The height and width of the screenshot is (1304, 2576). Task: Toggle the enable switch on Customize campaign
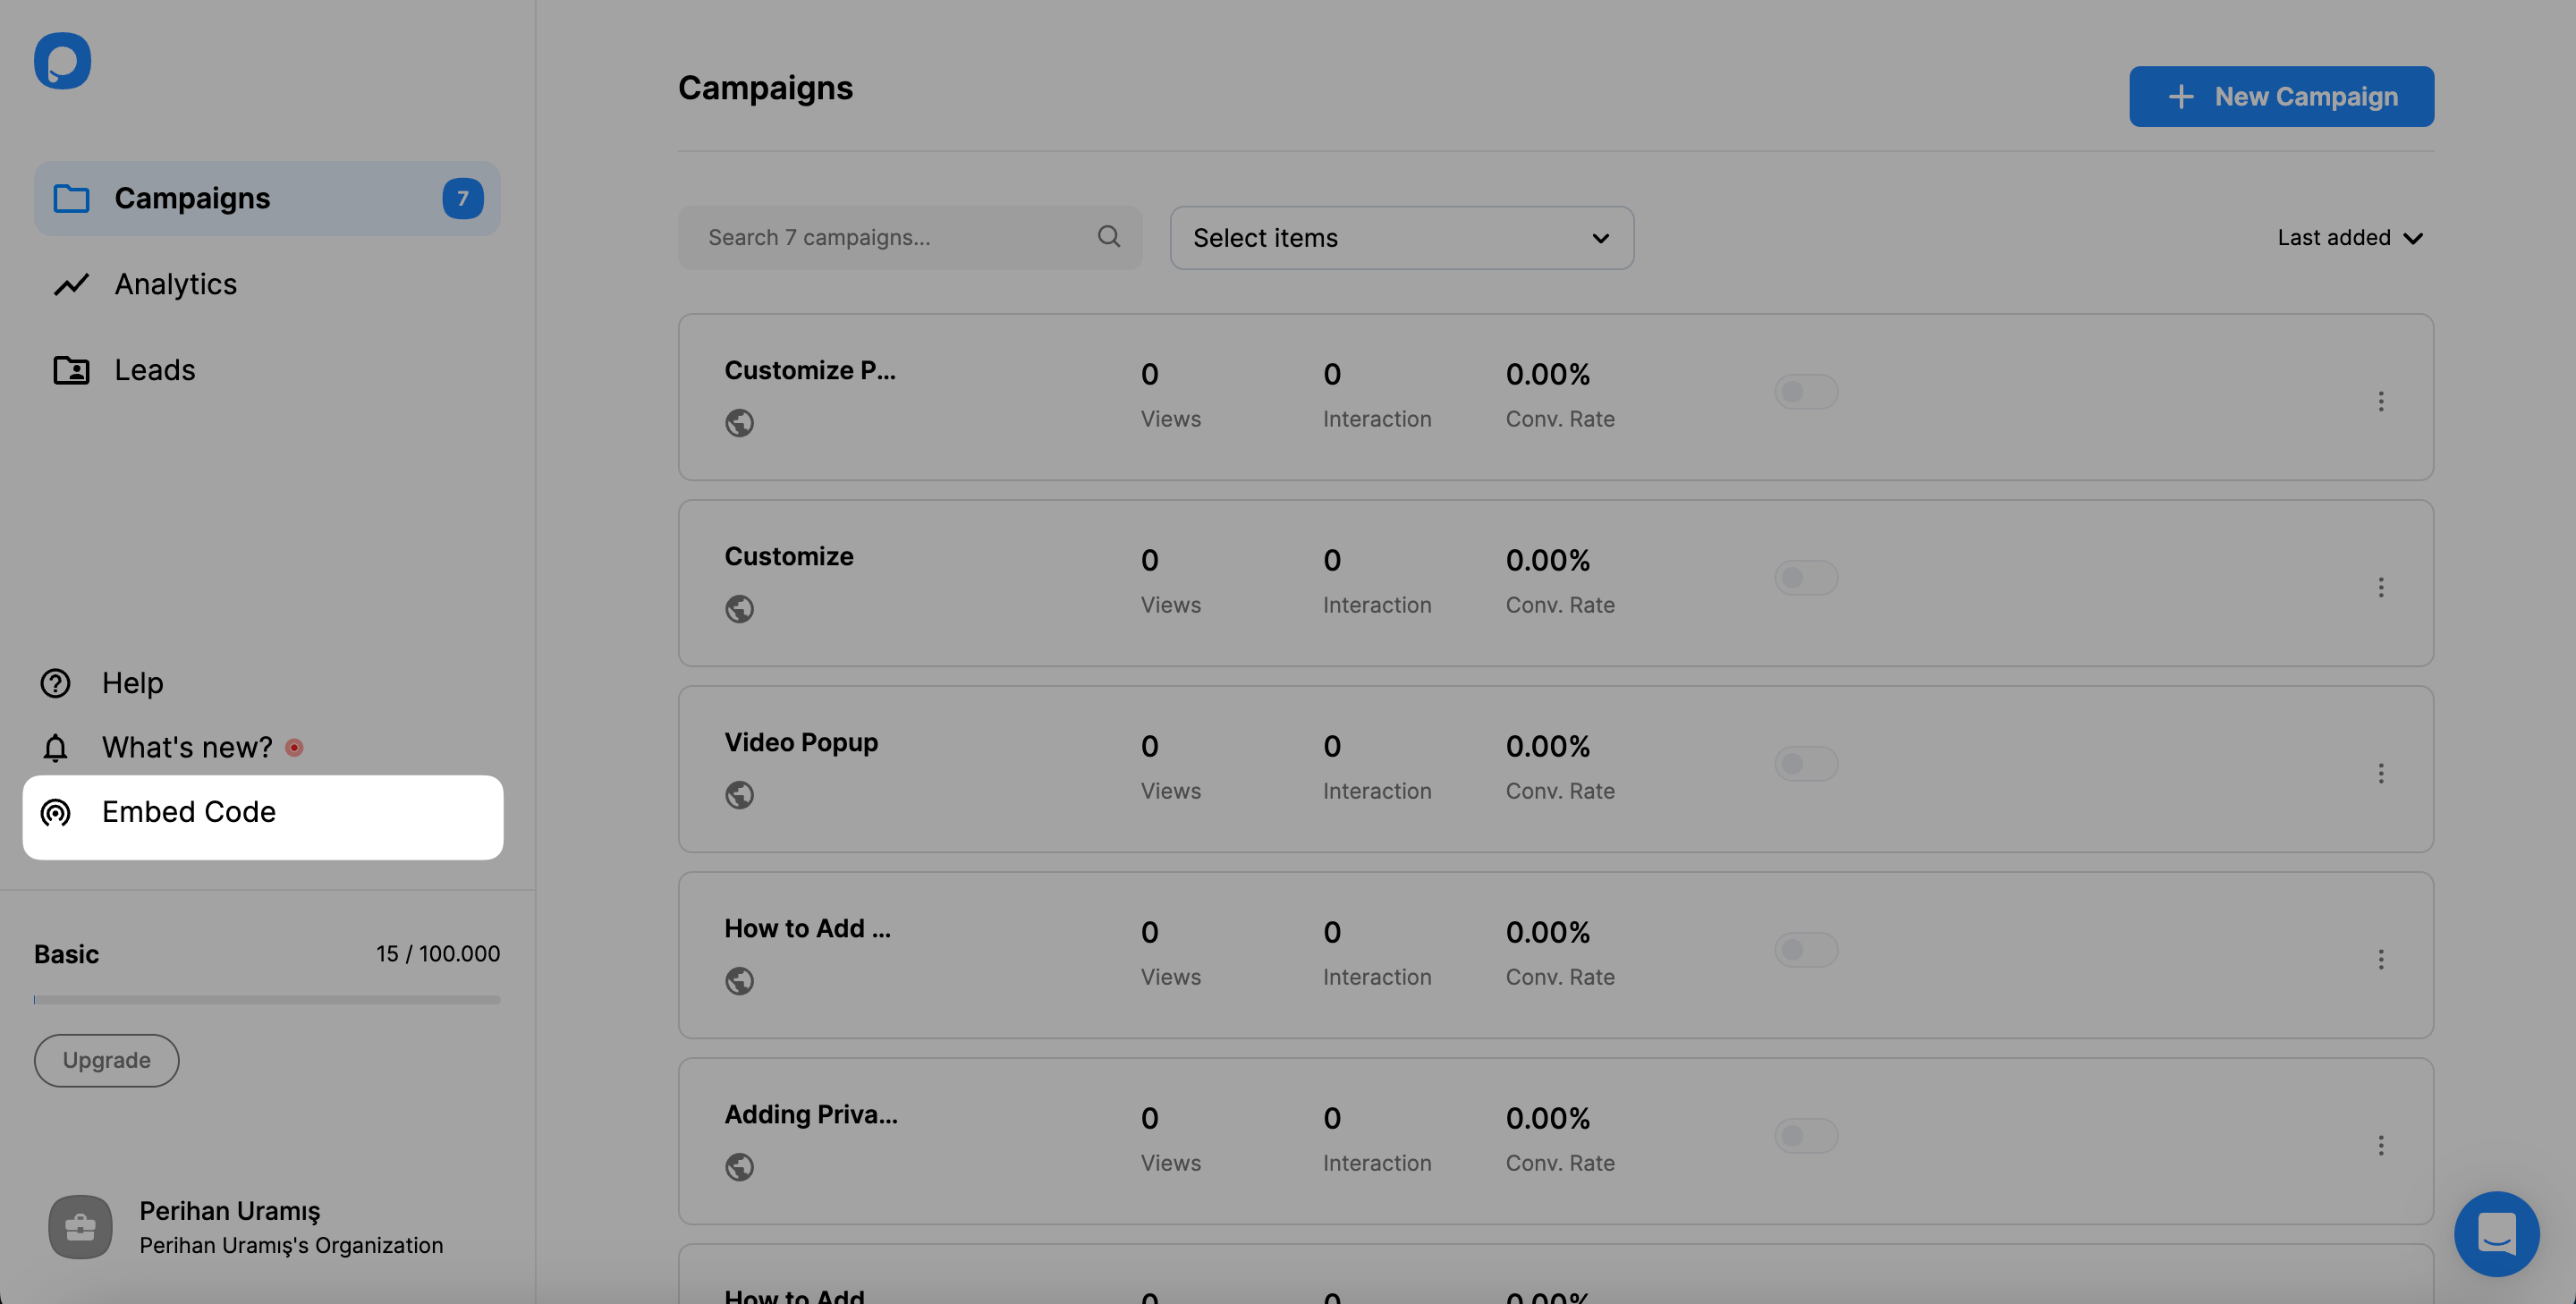point(1806,579)
